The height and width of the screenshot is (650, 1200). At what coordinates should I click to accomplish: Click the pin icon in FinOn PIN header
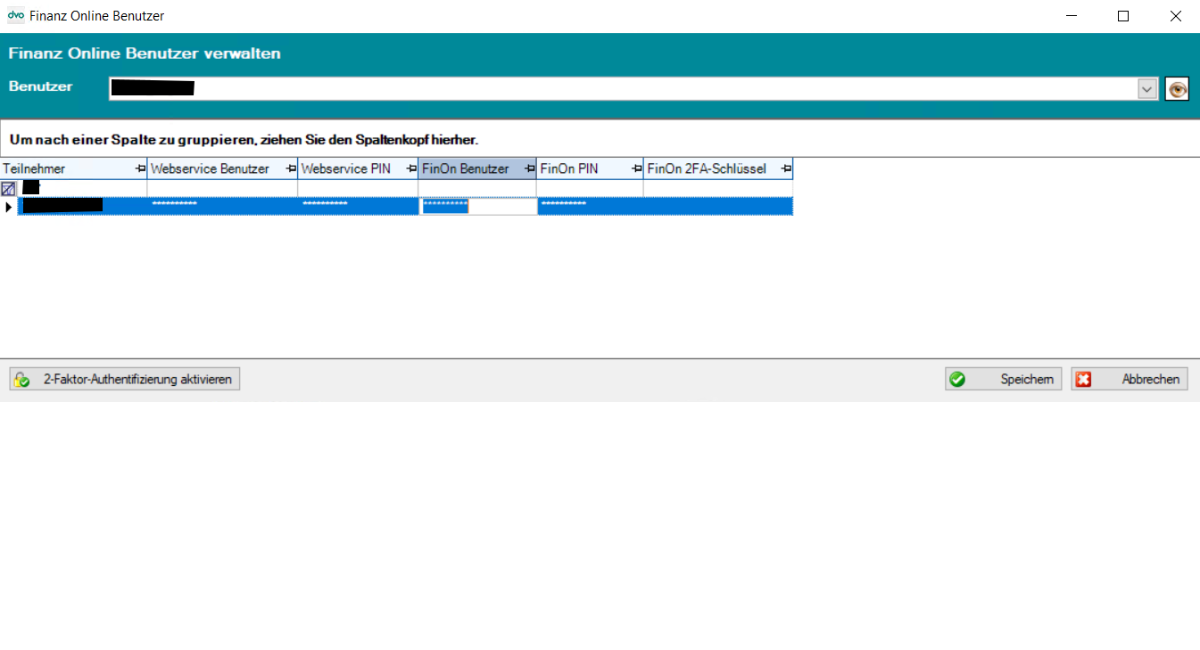point(636,169)
